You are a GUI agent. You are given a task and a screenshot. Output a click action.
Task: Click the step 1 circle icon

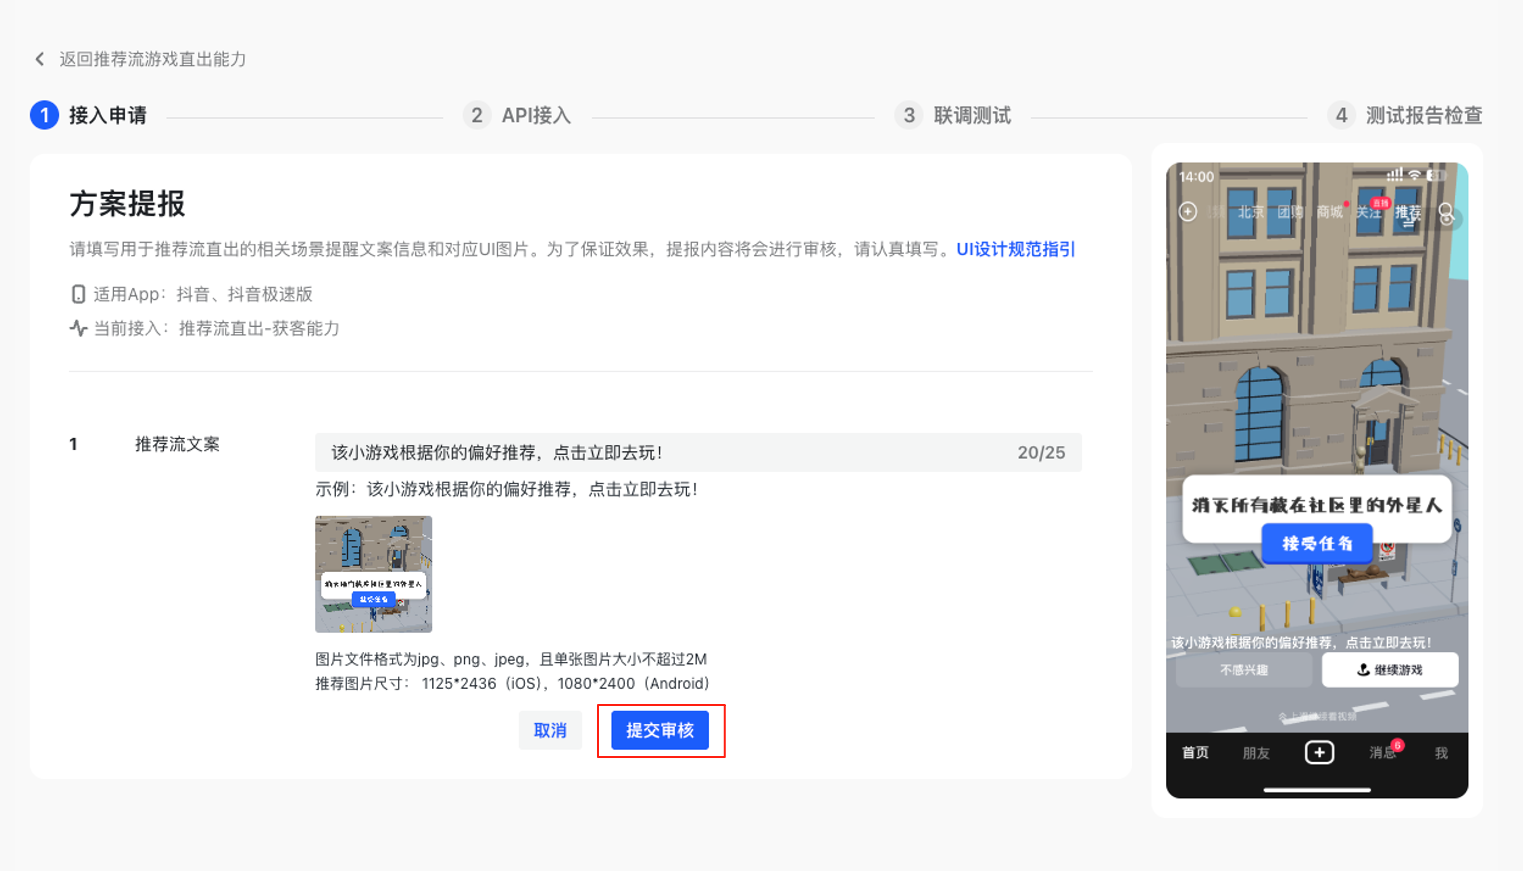pyautogui.click(x=44, y=115)
